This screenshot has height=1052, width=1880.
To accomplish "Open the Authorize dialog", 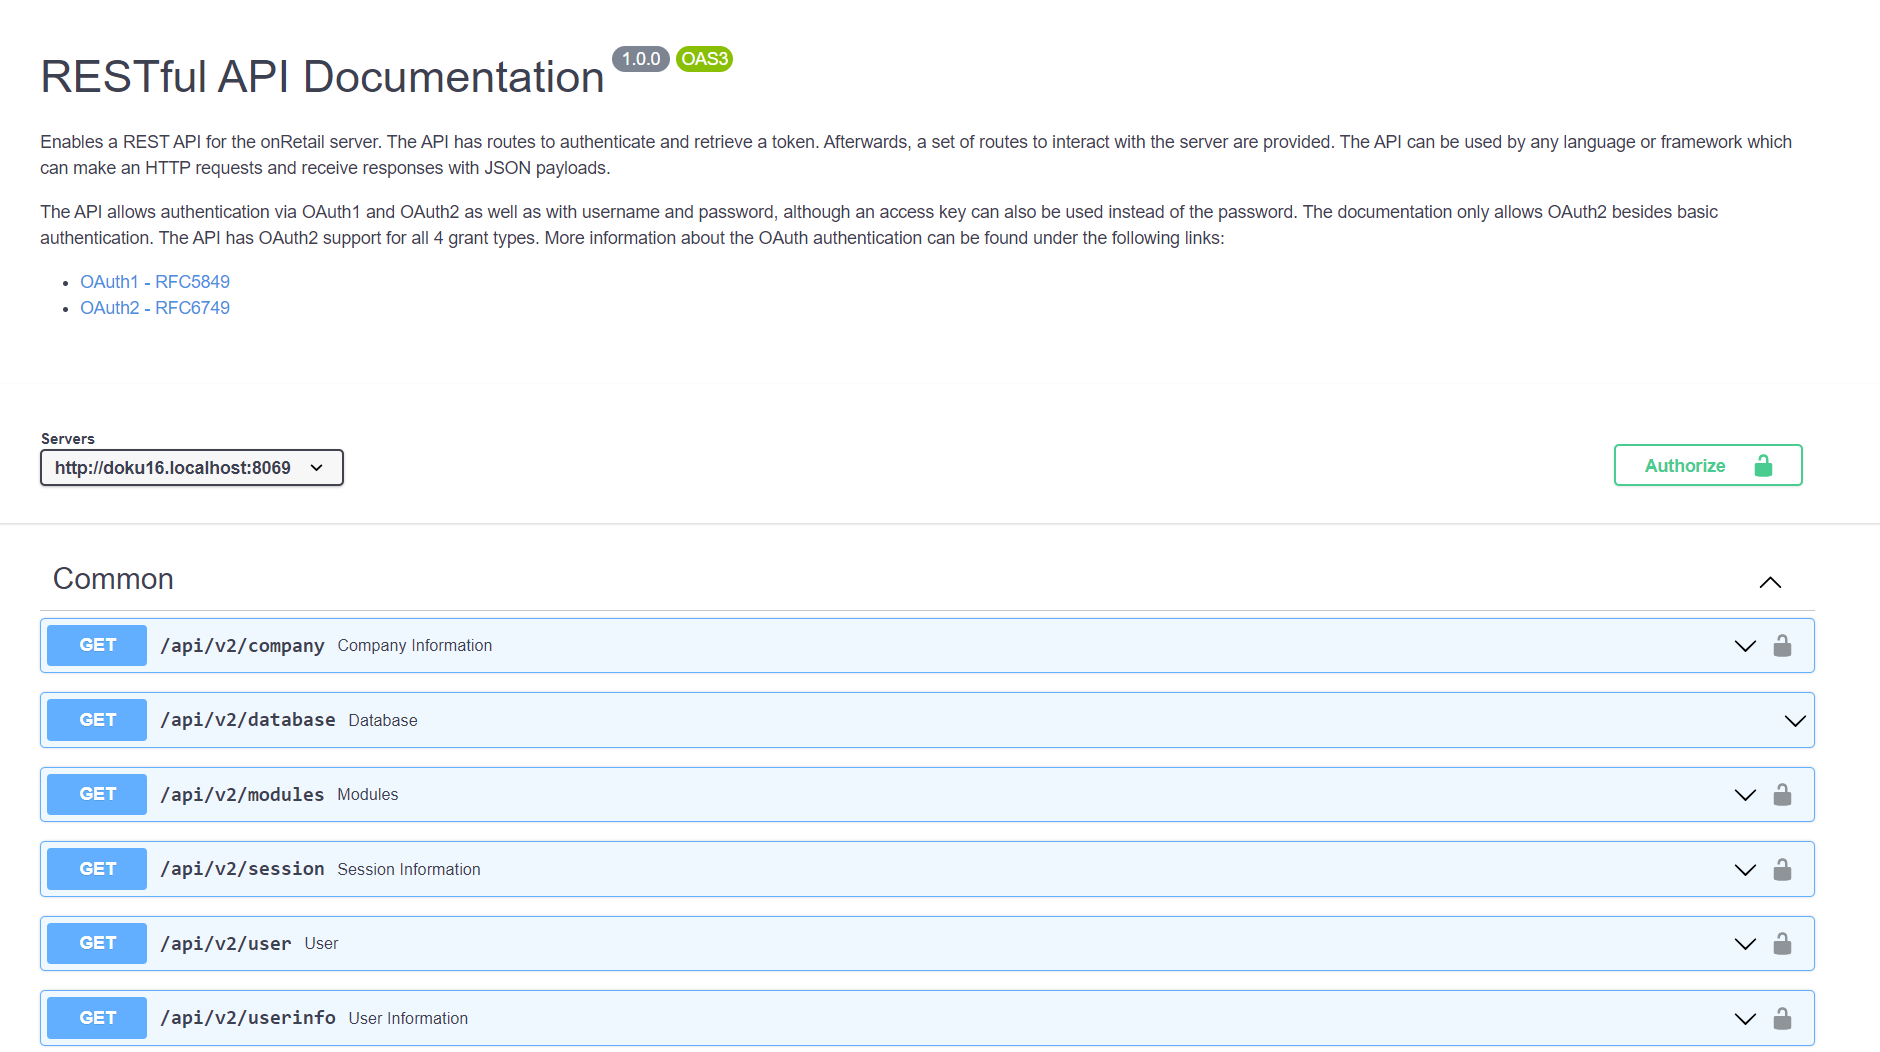I will point(1707,466).
